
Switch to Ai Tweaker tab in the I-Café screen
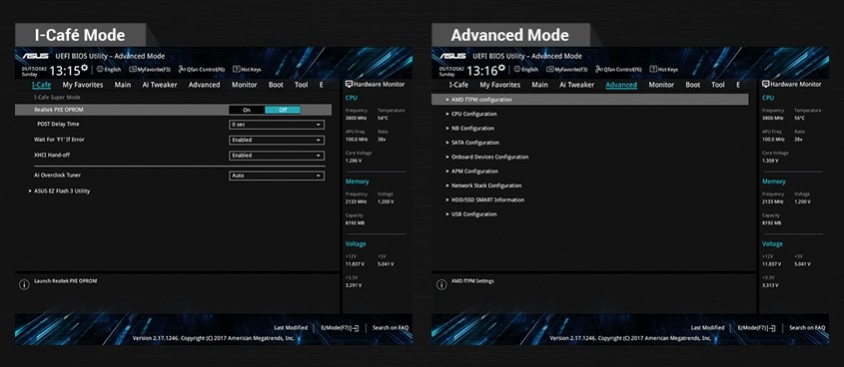[x=159, y=85]
